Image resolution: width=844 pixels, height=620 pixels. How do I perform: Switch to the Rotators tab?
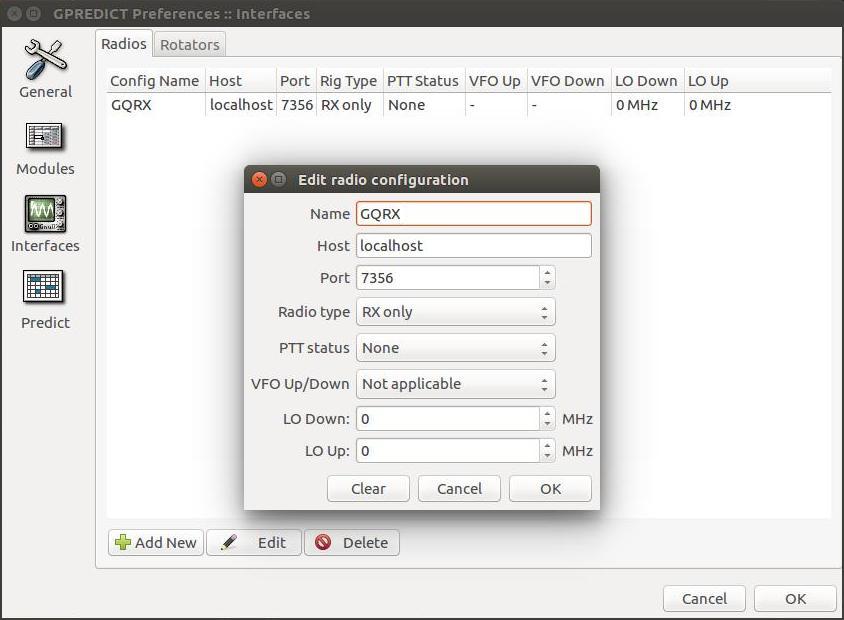click(x=189, y=45)
